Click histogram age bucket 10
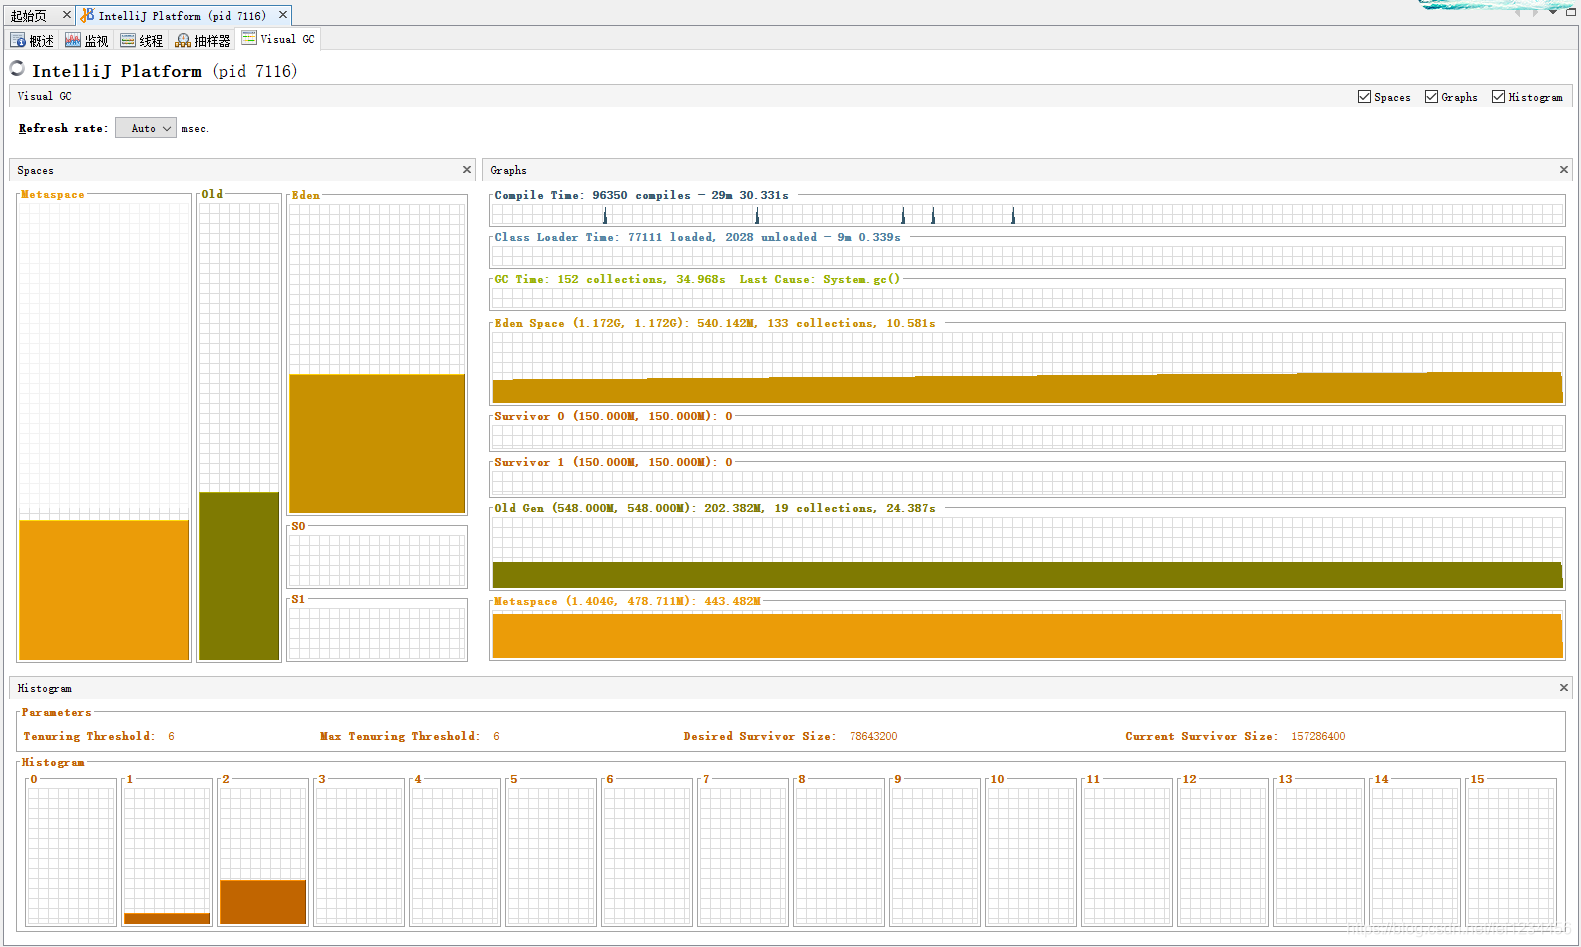Image resolution: width=1581 pixels, height=947 pixels. pyautogui.click(x=1031, y=855)
